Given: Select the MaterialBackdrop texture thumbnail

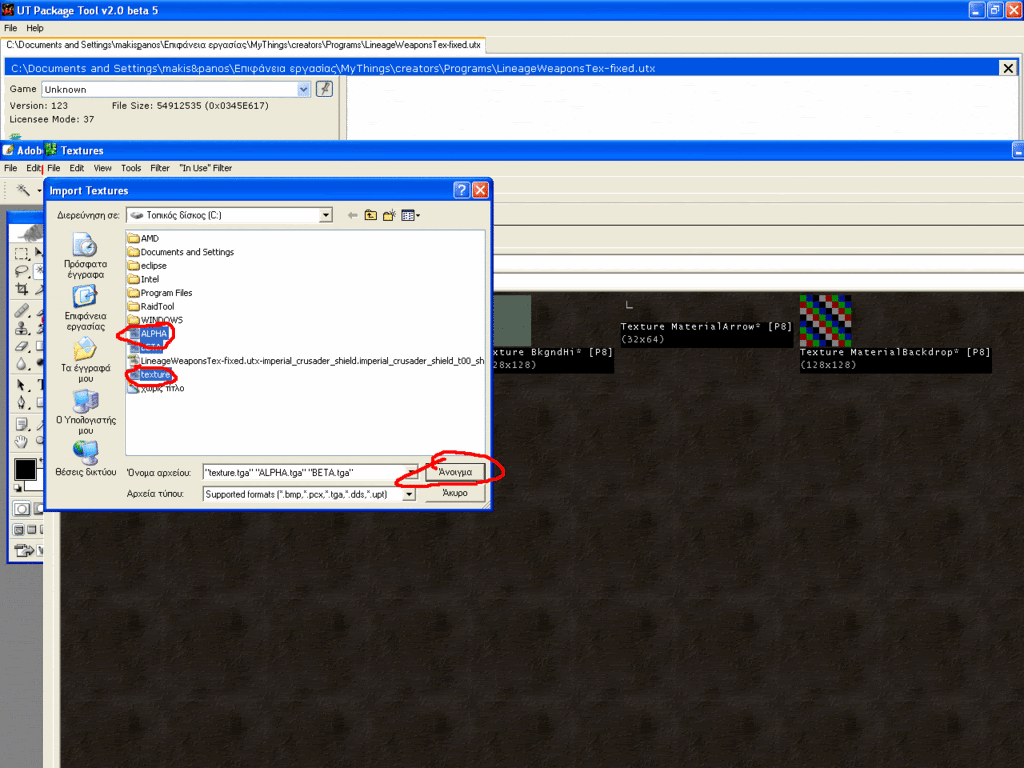Looking at the screenshot, I should (x=825, y=320).
